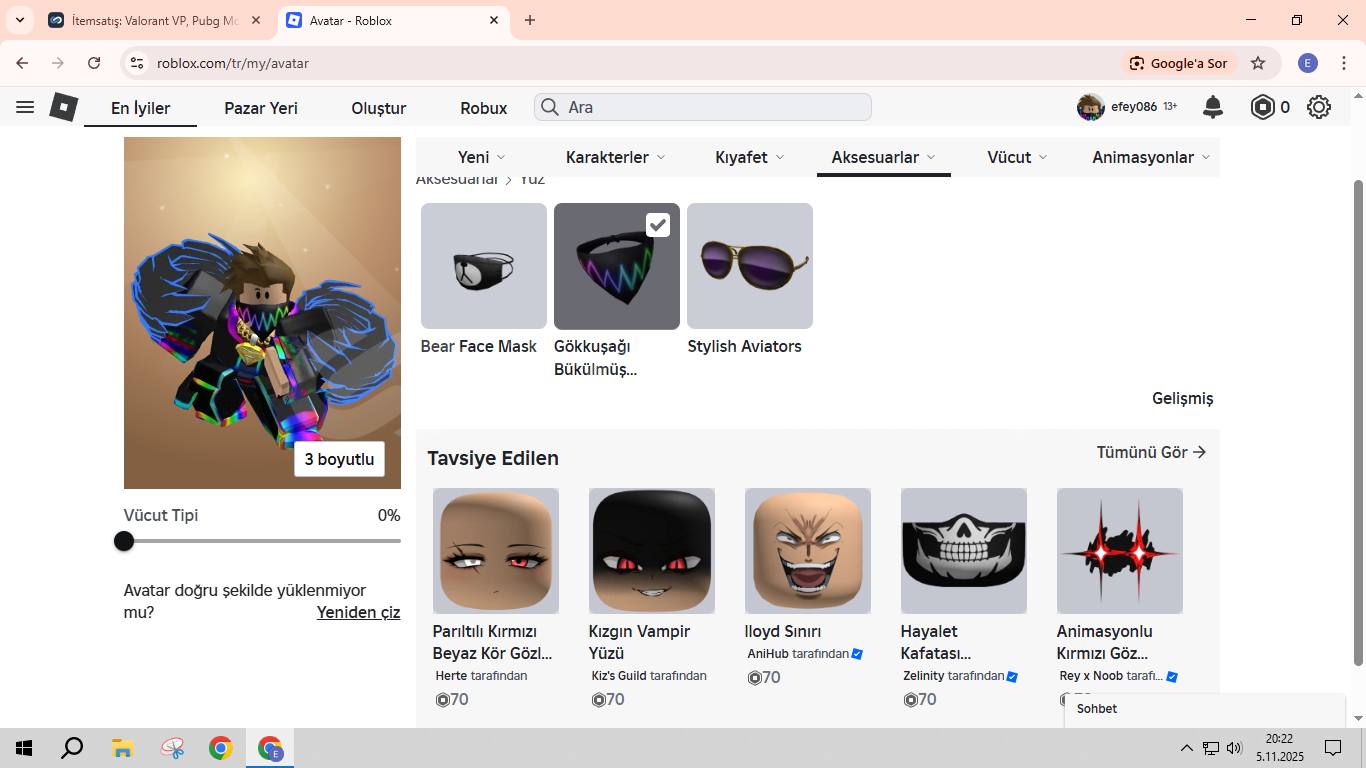Equip the Bear Face Mask item

tap(484, 266)
